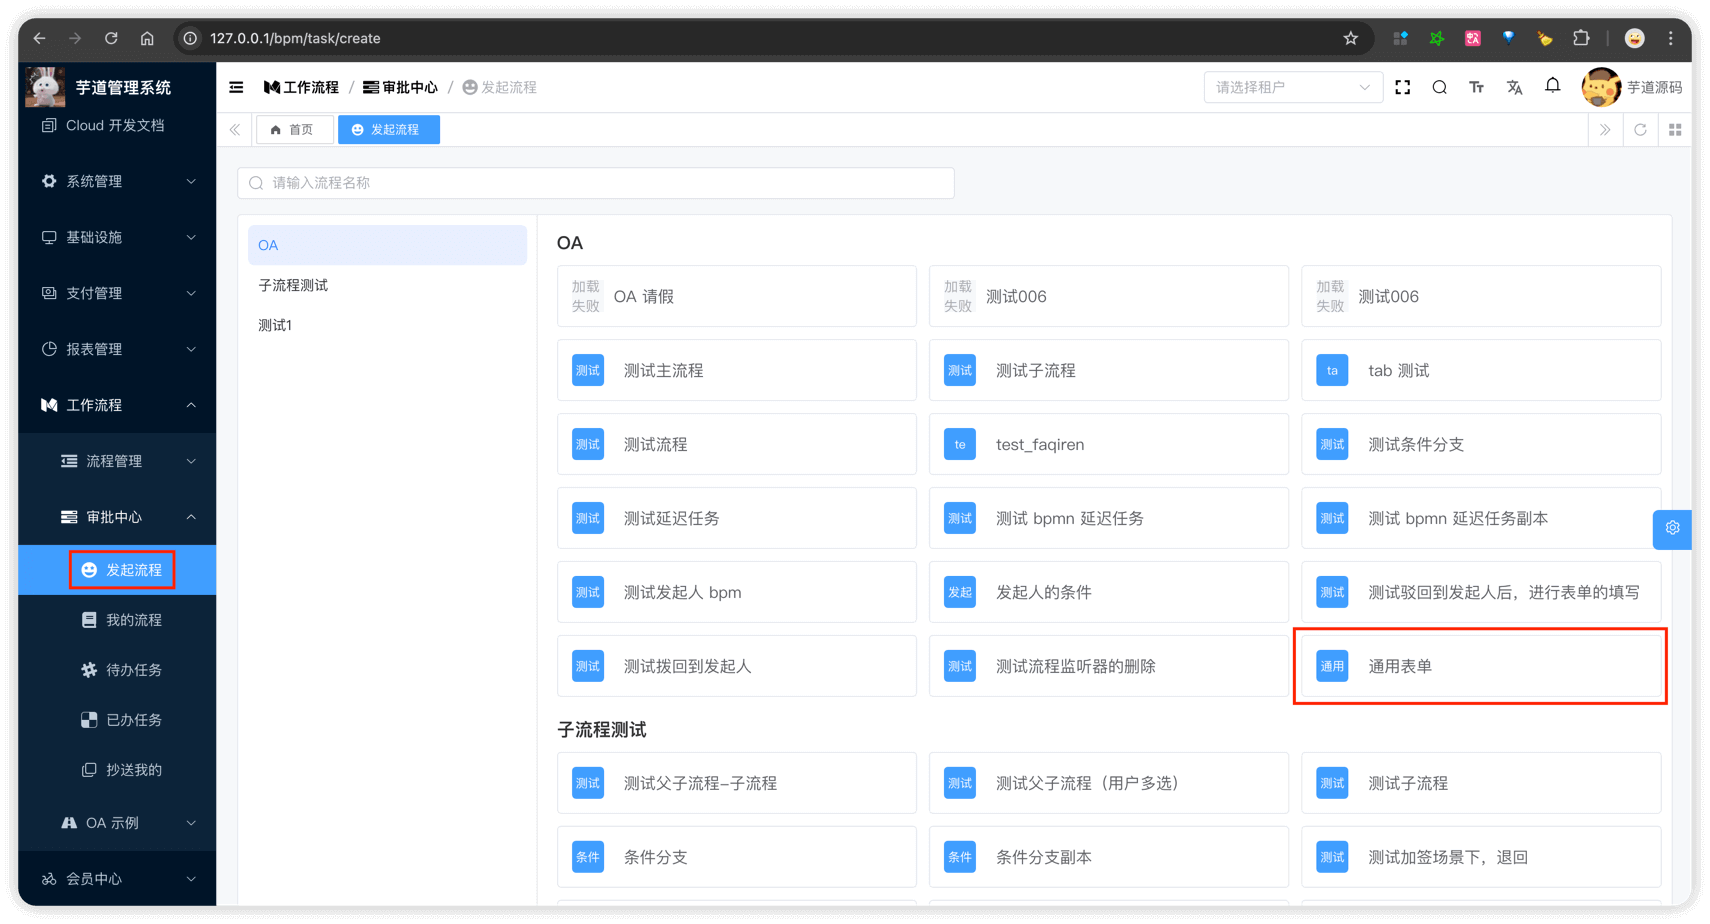This screenshot has width=1710, height=924.
Task: Click the font size icon Tt
Action: pyautogui.click(x=1477, y=87)
